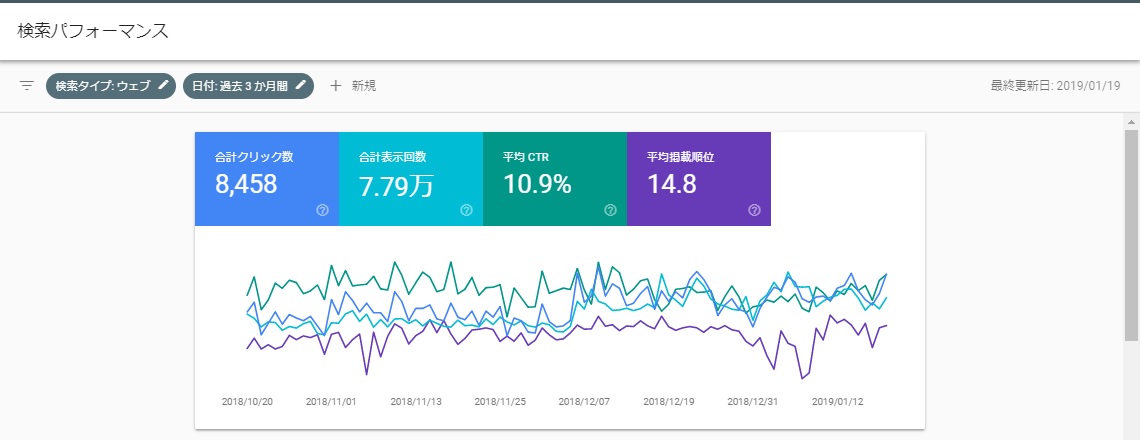Viewport: 1140px width, 440px height.
Task: Open help icon on 平均 CTR card
Action: [x=611, y=210]
